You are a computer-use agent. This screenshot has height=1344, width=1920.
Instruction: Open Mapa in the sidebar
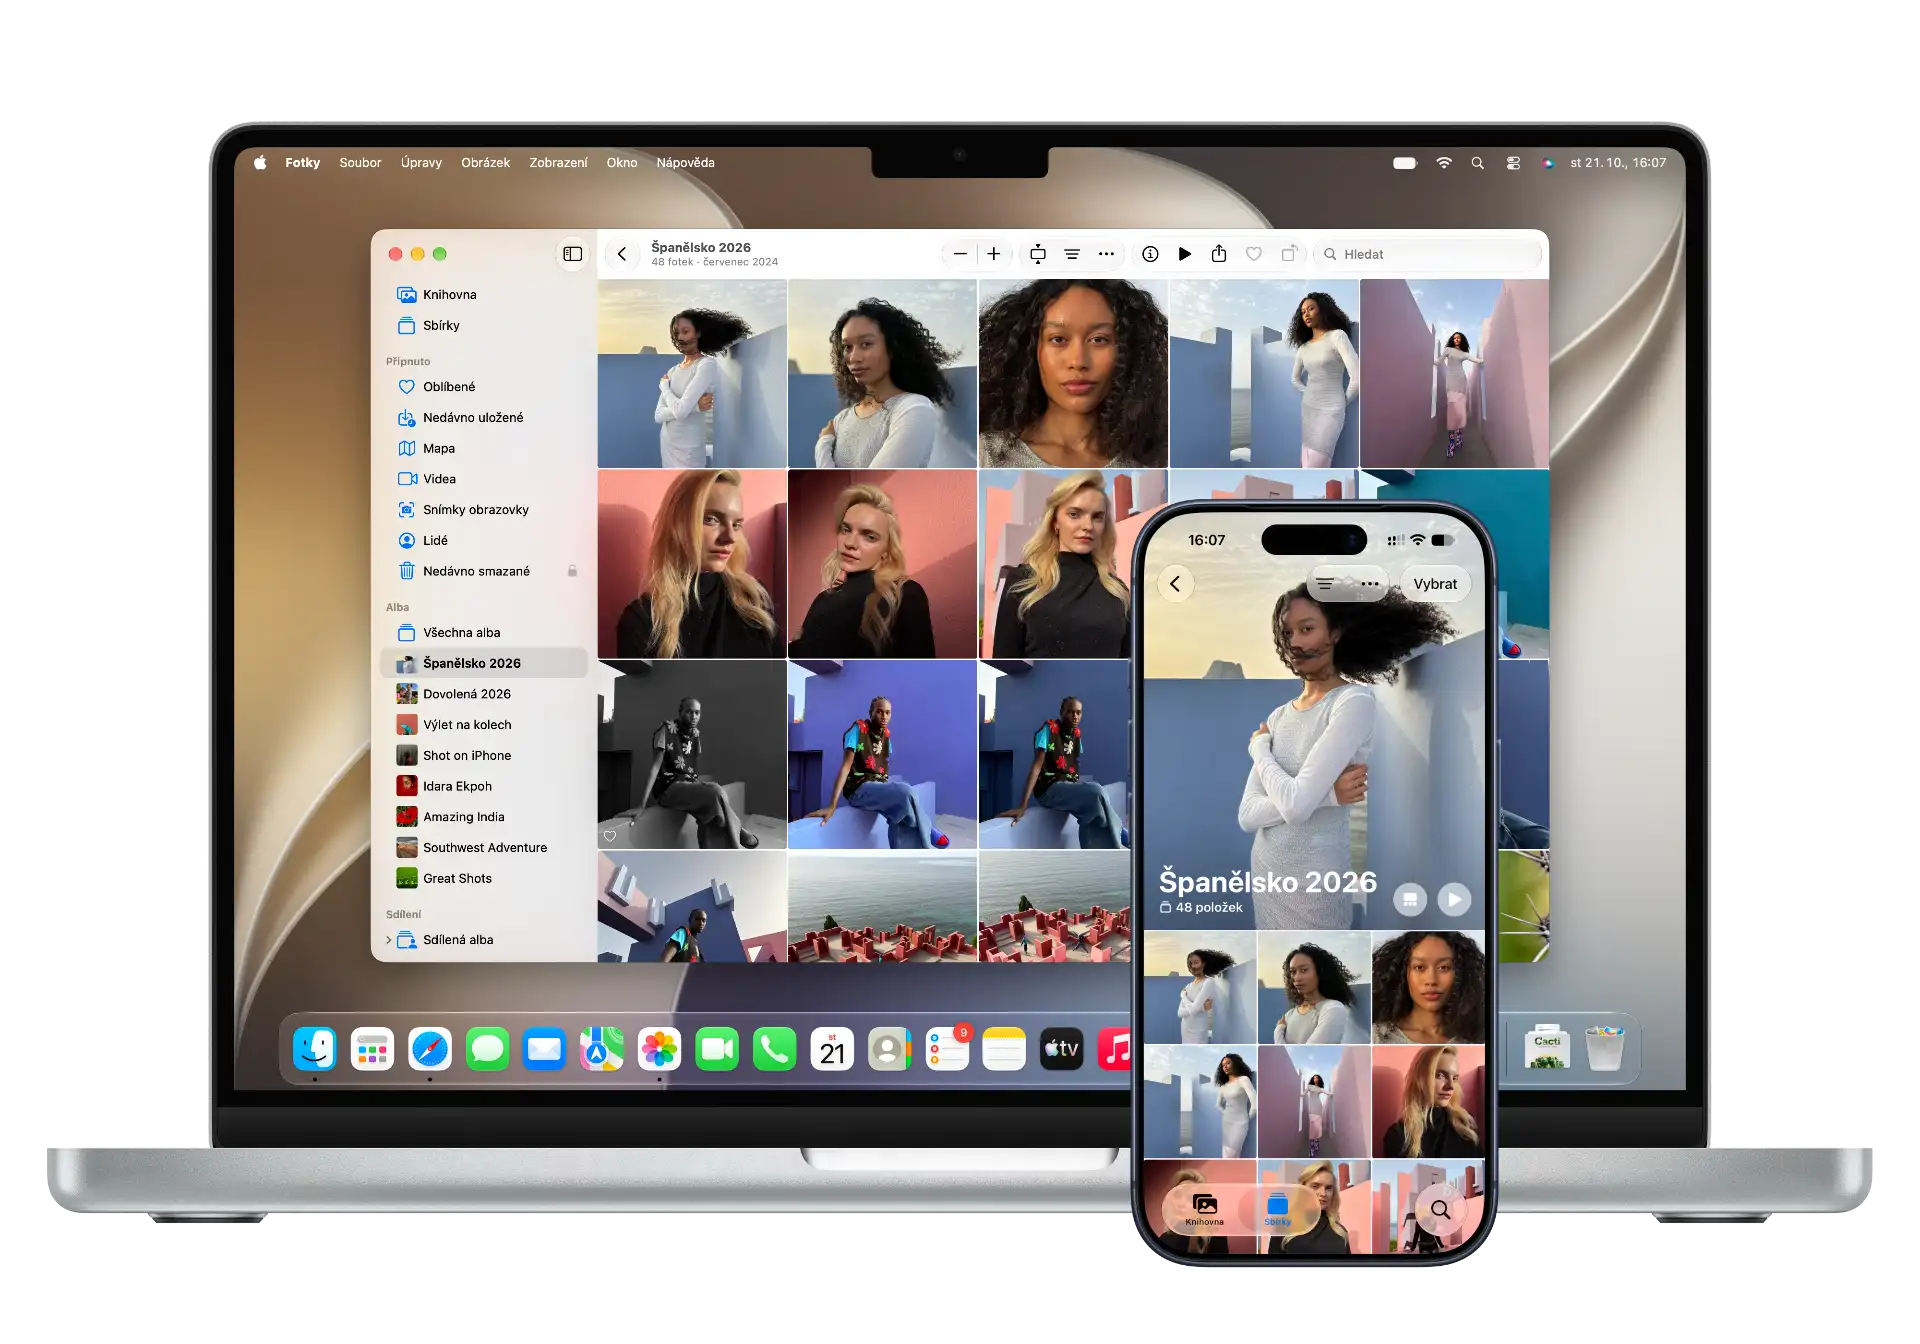(484, 448)
